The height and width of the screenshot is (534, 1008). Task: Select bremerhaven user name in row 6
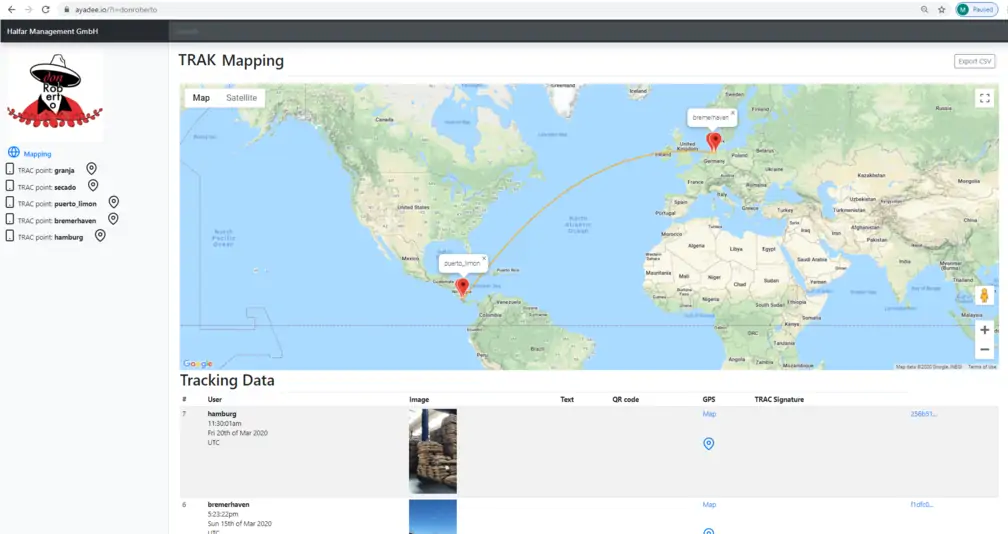click(228, 504)
